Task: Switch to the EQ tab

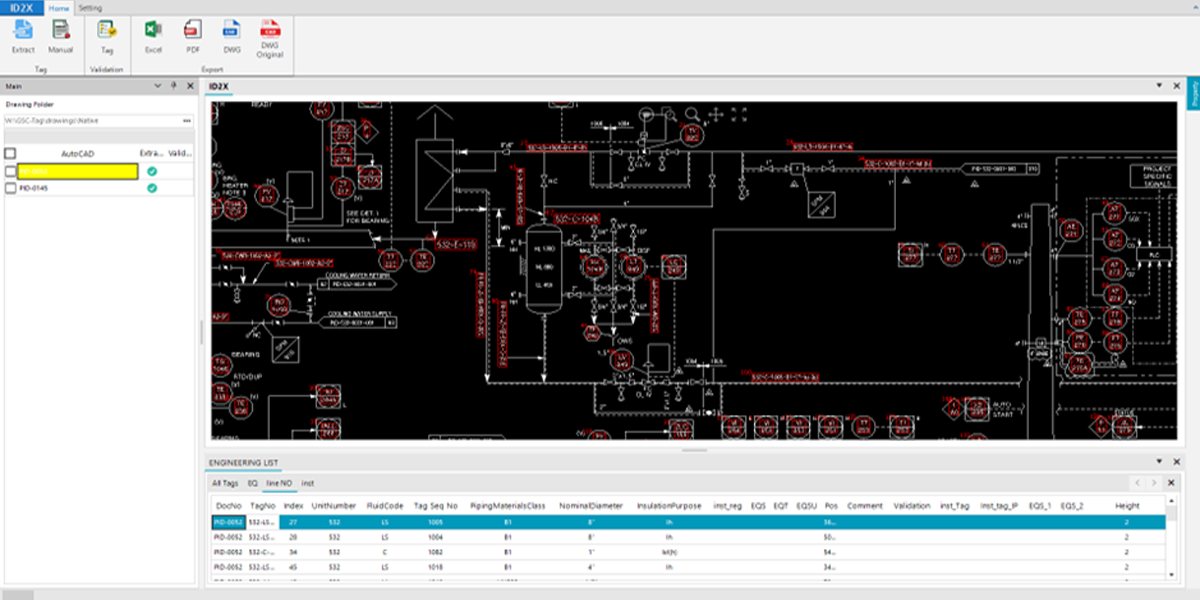Action: (x=252, y=482)
